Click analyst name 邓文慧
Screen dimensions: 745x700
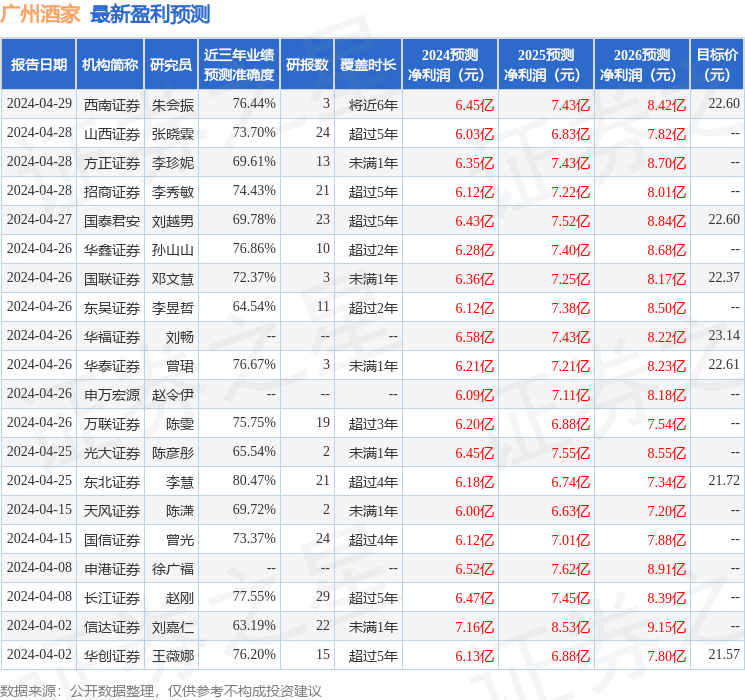pos(173,279)
